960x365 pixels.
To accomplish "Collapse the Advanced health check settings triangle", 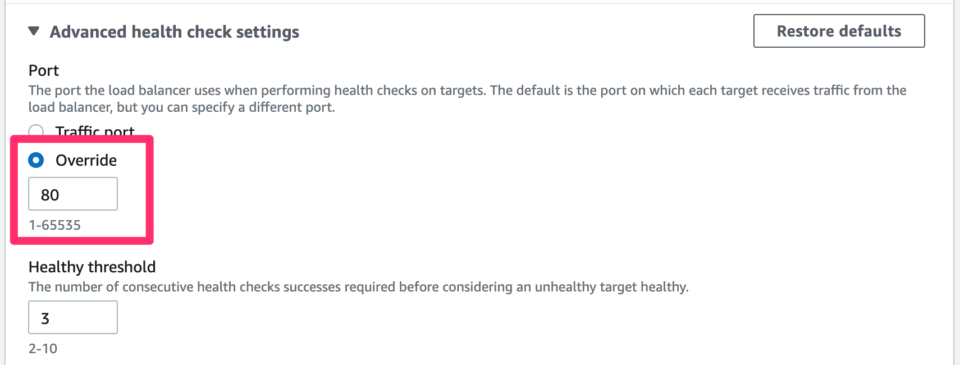I will [34, 31].
